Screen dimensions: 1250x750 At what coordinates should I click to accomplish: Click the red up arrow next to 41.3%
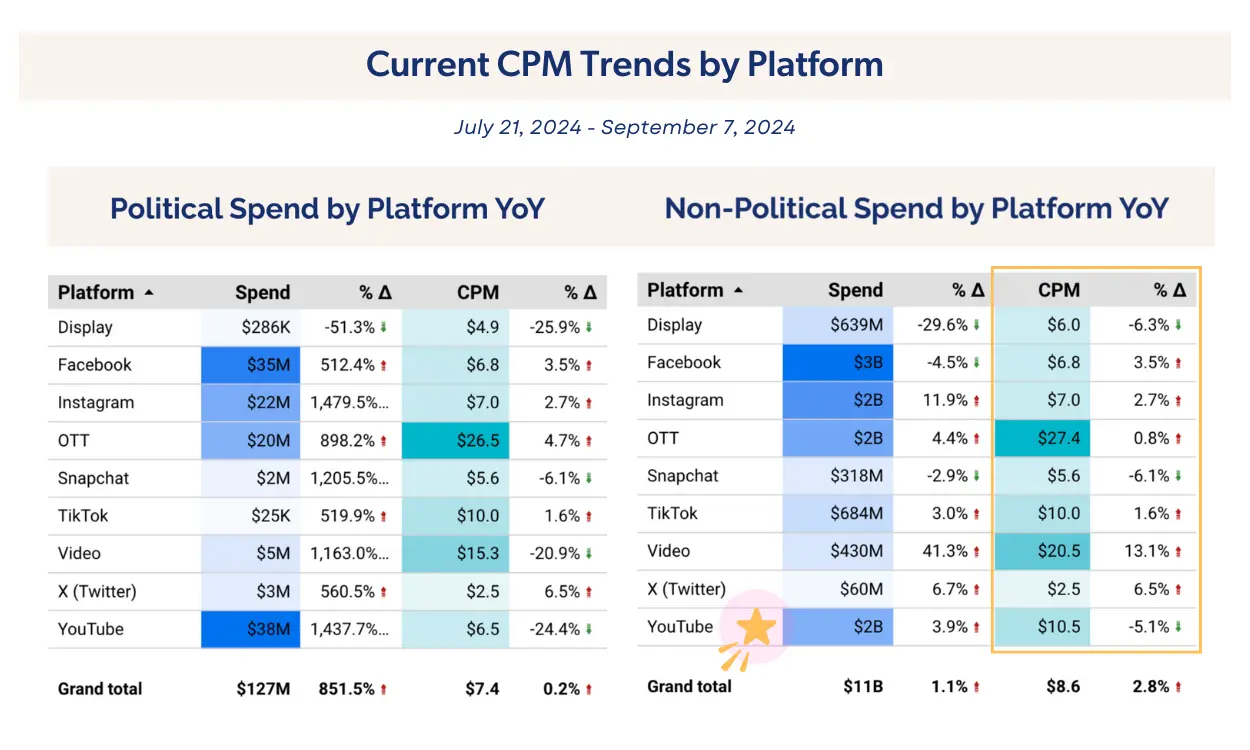point(977,551)
